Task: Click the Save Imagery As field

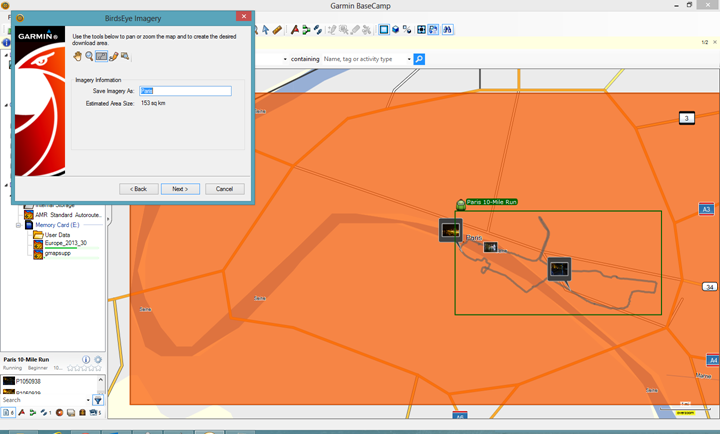Action: click(x=186, y=91)
